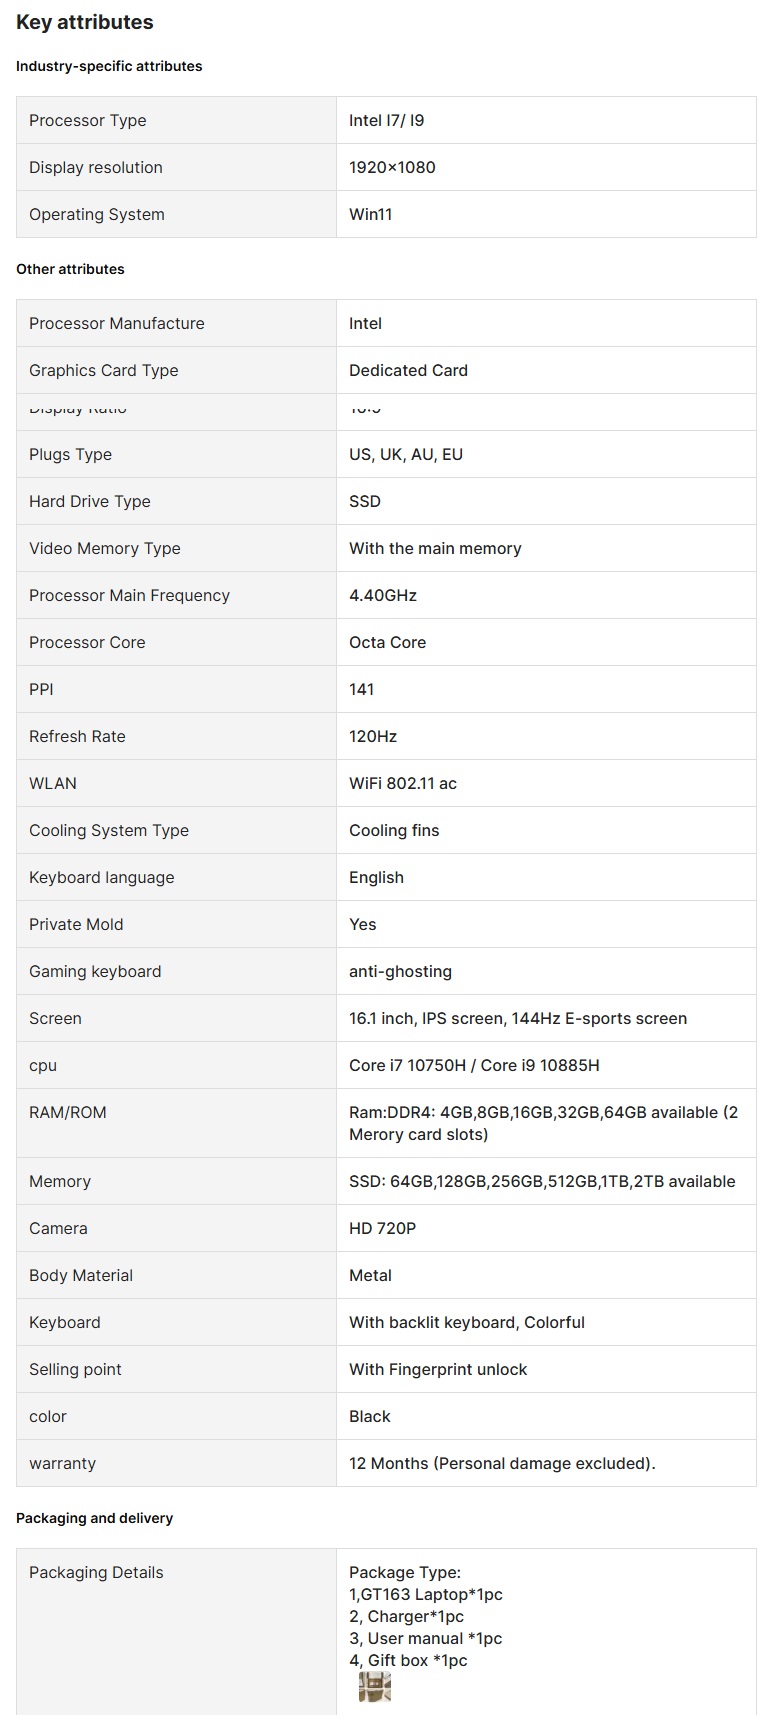Select the Octa Core value cell
Image resolution: width=767 pixels, height=1715 pixels.
(x=387, y=642)
